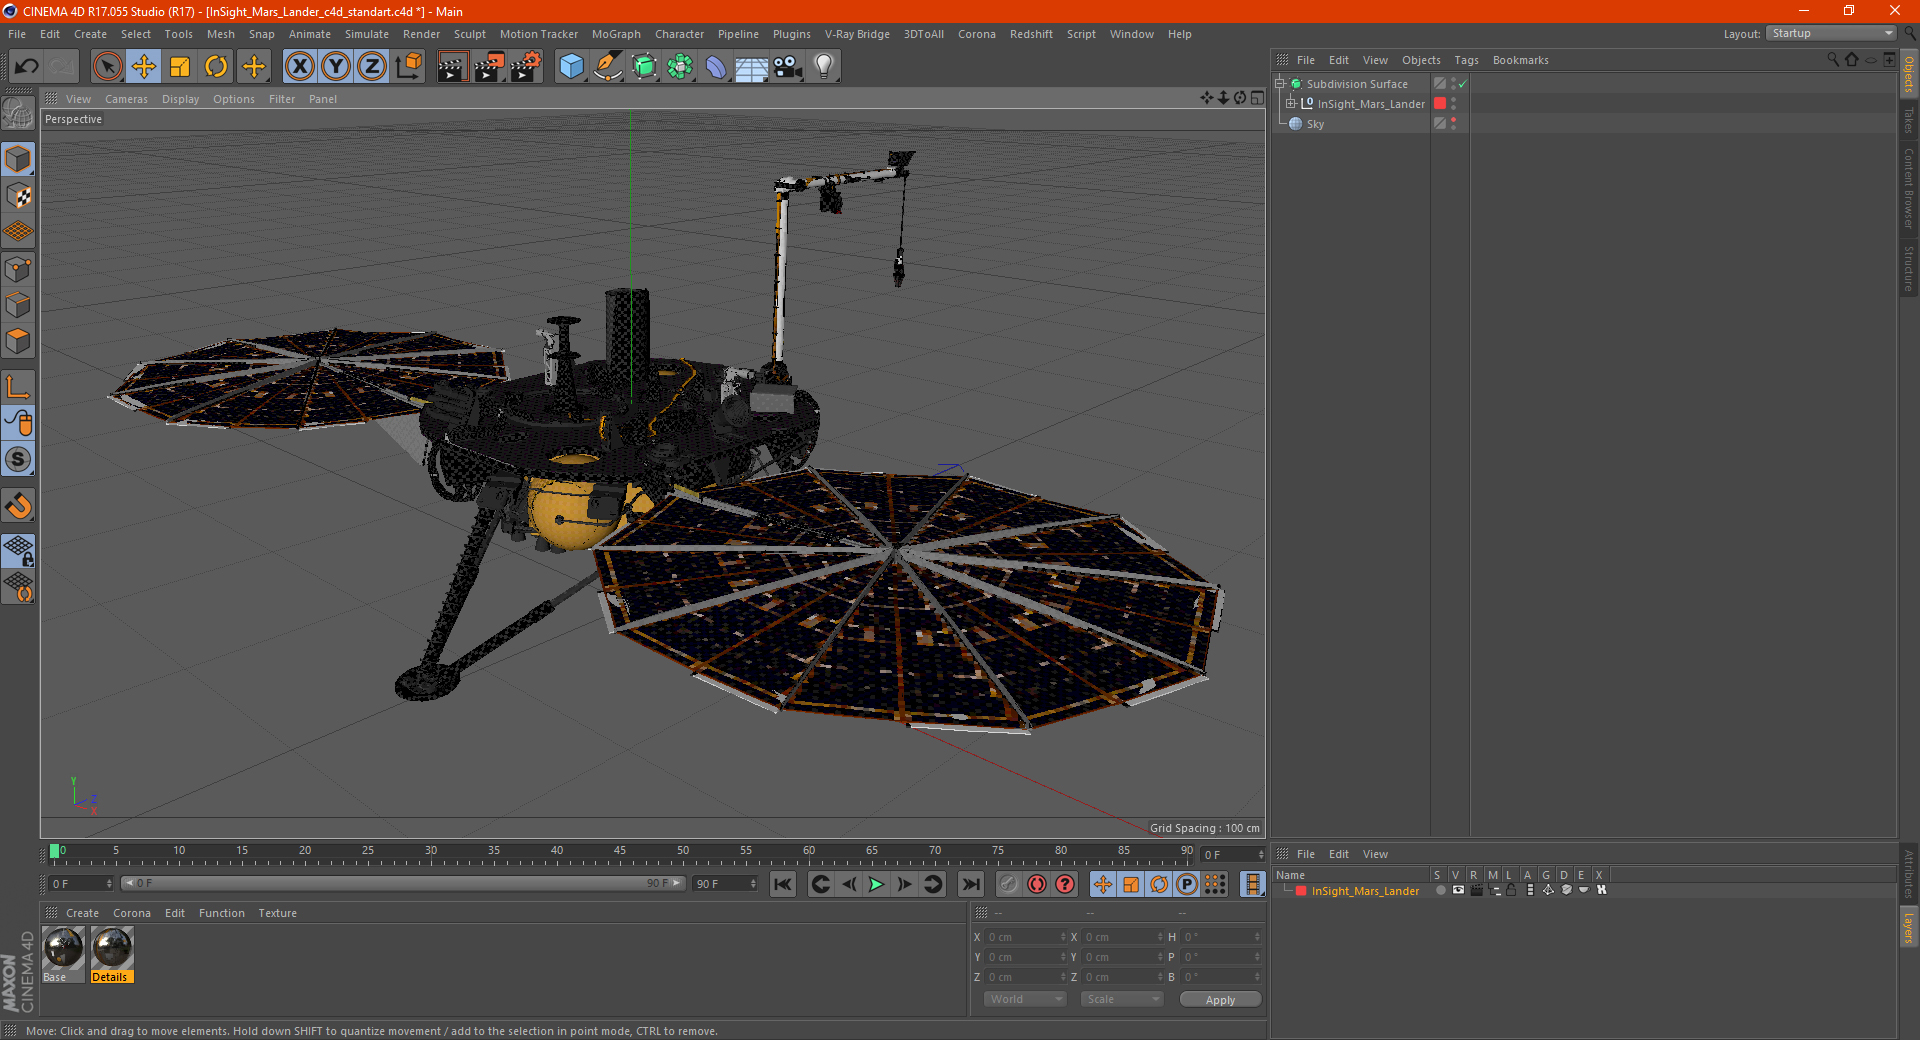Open the World coordinate dropdown

[1025, 999]
